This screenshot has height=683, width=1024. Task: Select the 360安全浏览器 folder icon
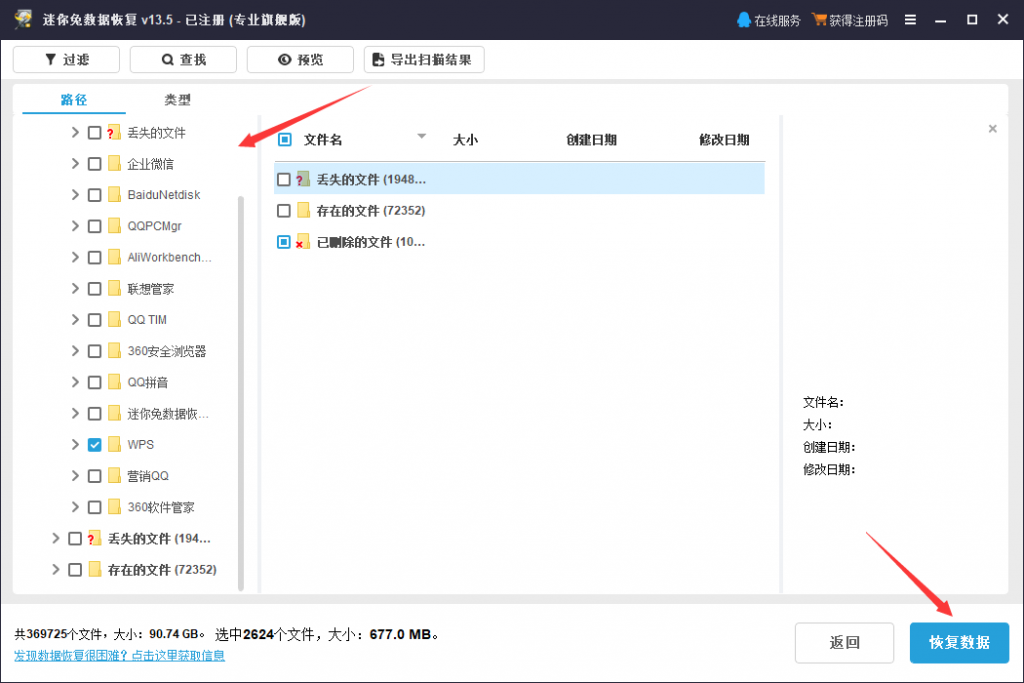click(x=114, y=350)
